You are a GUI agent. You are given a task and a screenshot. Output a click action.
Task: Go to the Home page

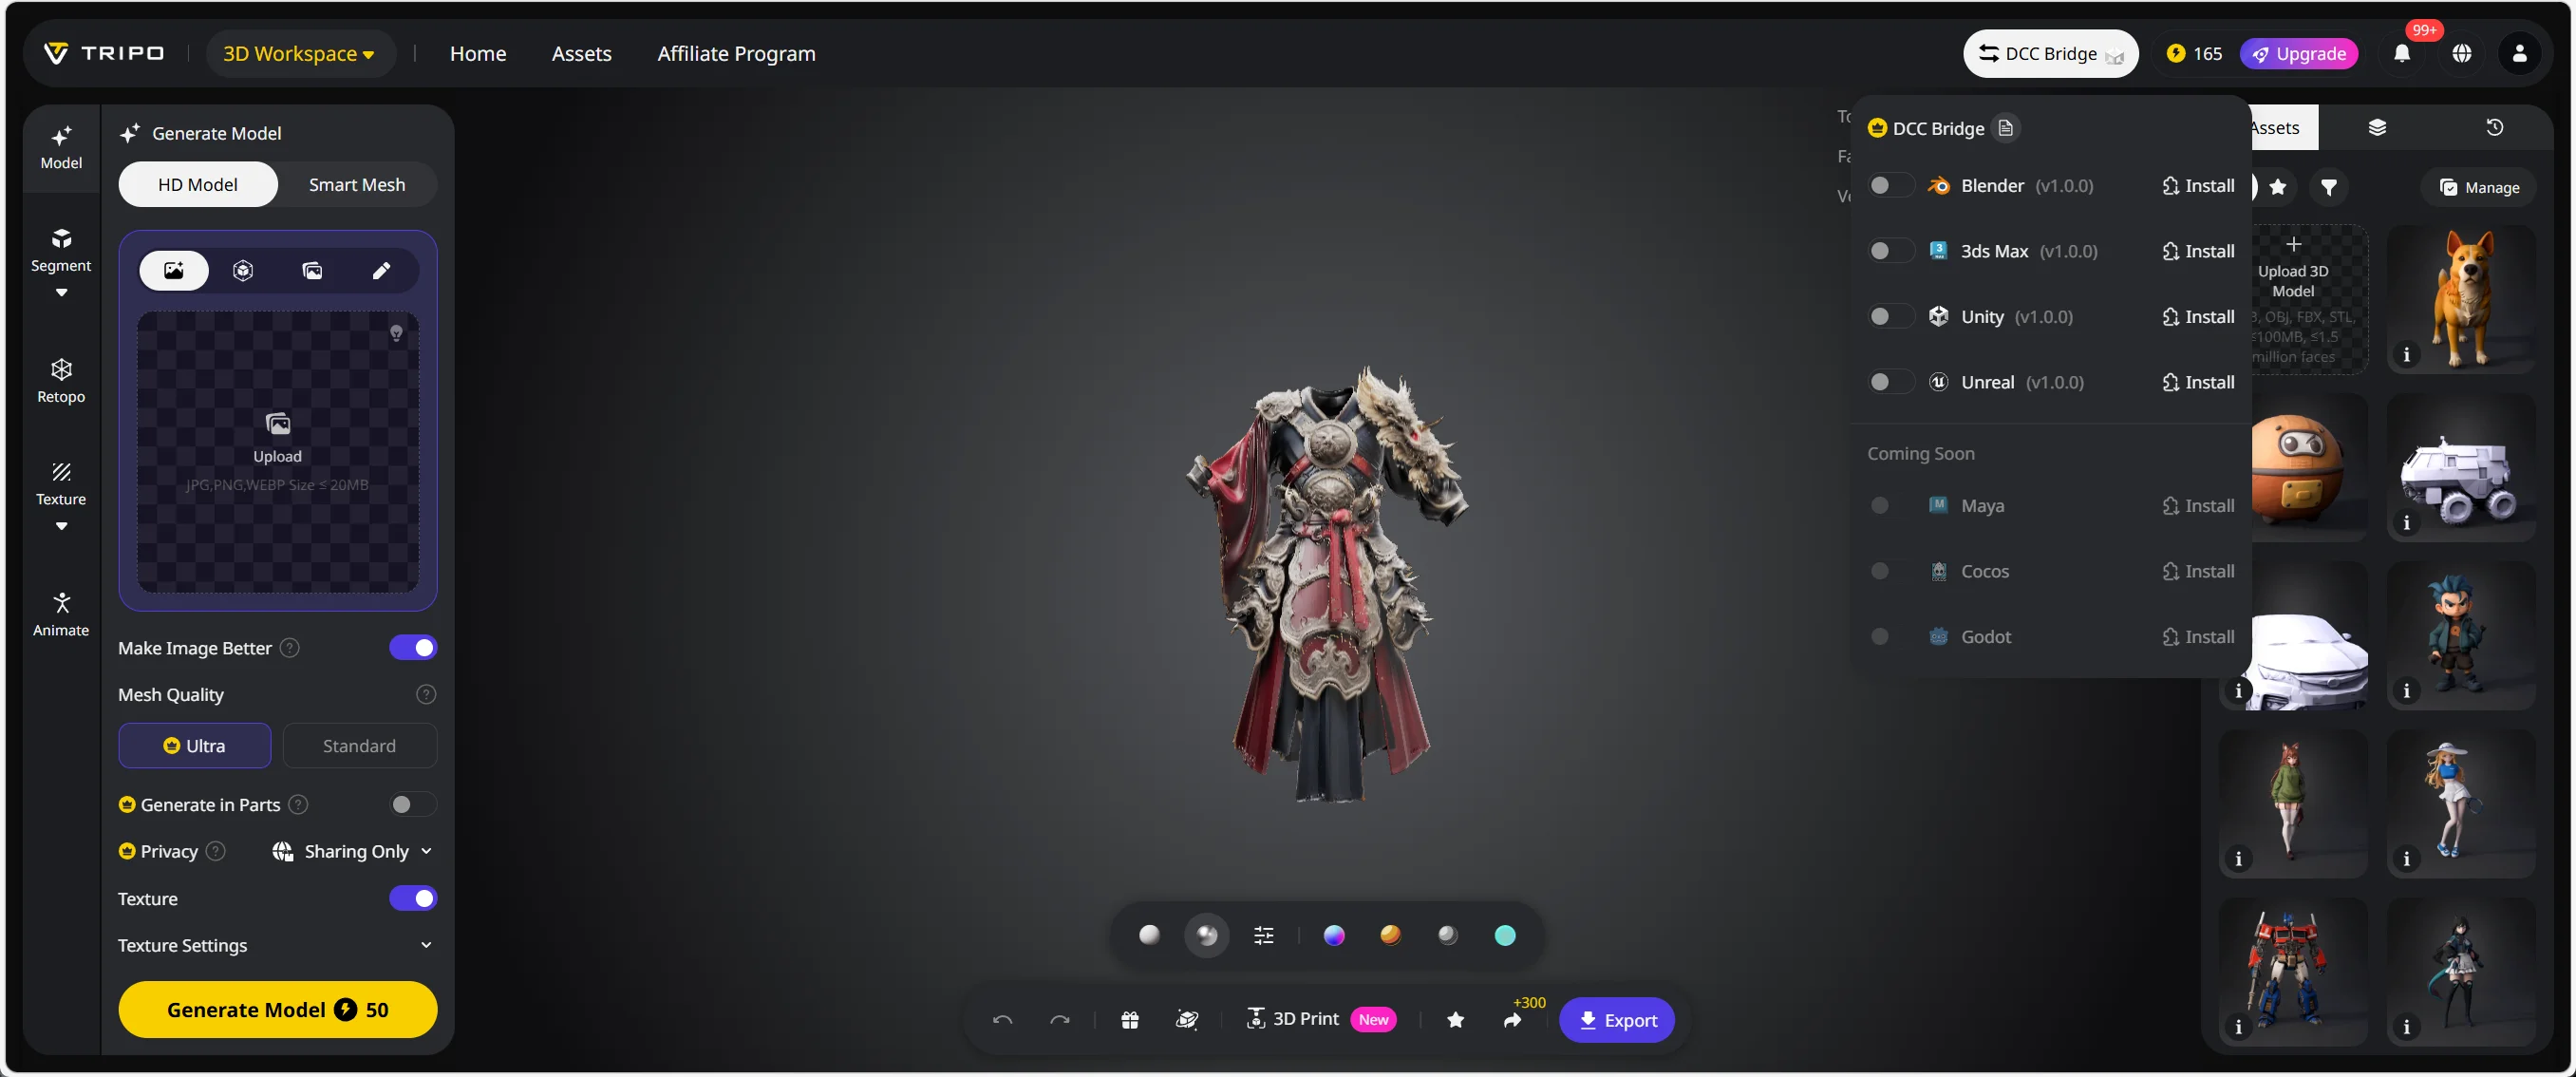(x=478, y=54)
